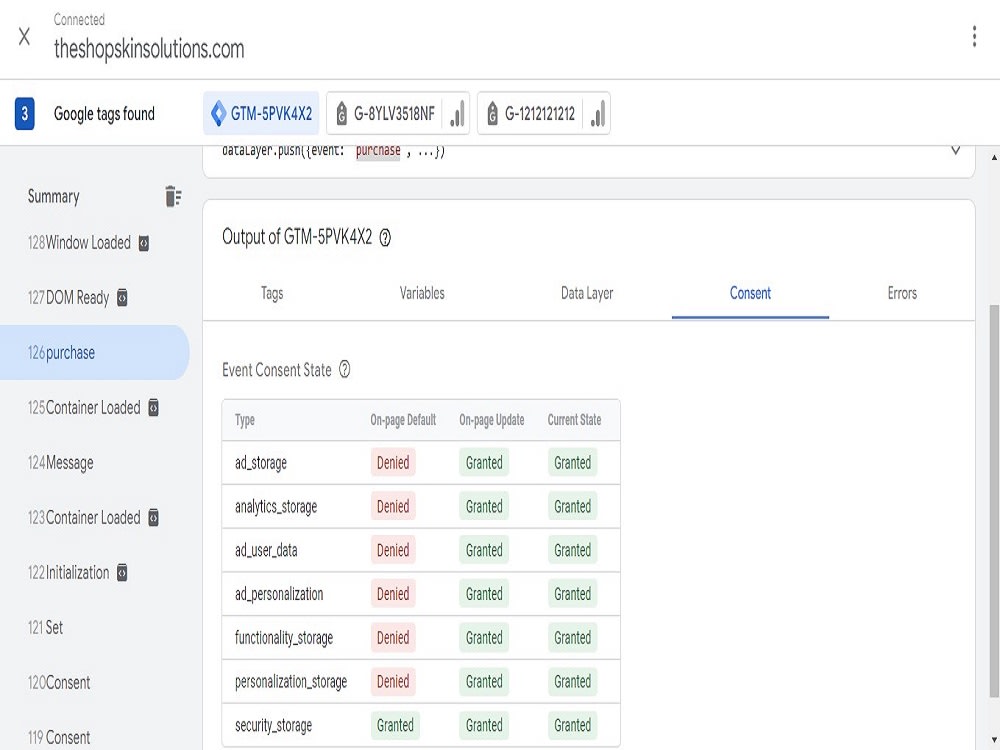
Task: Click the Denied default badge for personalization_storage
Action: [x=393, y=682]
